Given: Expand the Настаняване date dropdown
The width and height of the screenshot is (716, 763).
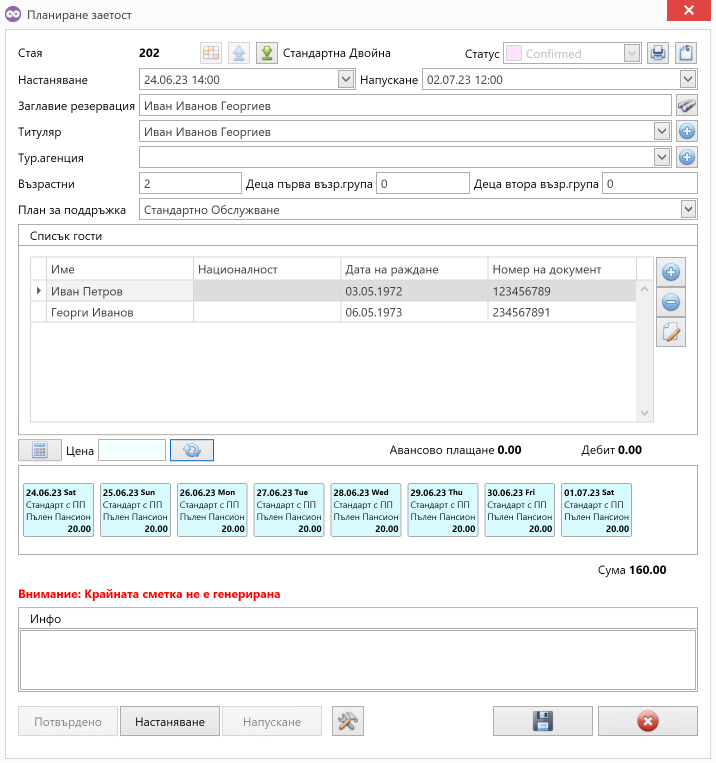Looking at the screenshot, I should 346,79.
